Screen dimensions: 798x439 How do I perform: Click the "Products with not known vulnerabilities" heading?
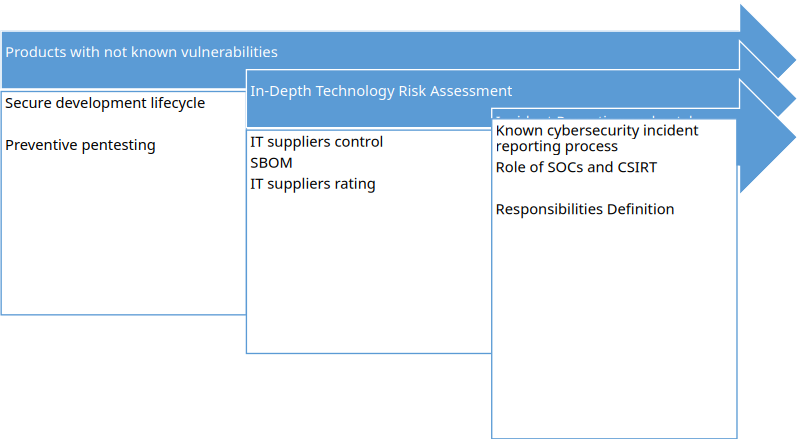tap(142, 52)
